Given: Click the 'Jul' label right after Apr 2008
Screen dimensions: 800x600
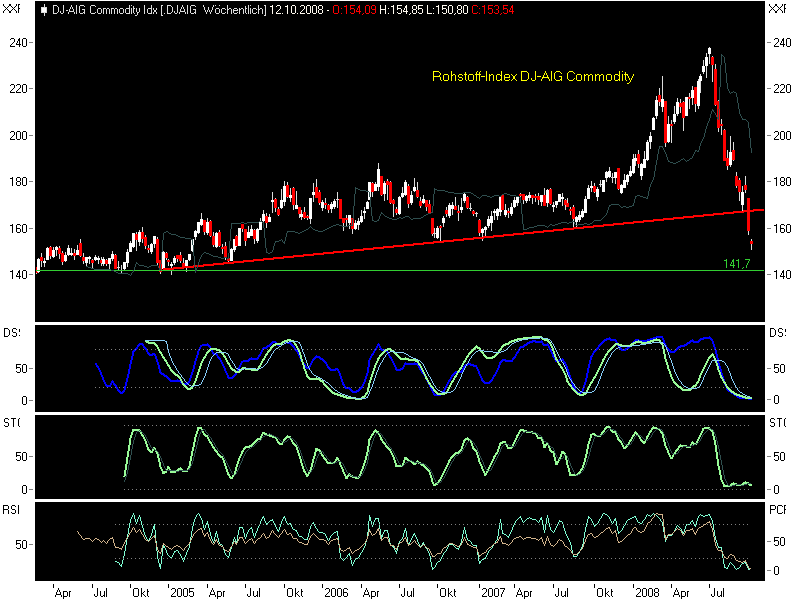Looking at the screenshot, I should 717,592.
